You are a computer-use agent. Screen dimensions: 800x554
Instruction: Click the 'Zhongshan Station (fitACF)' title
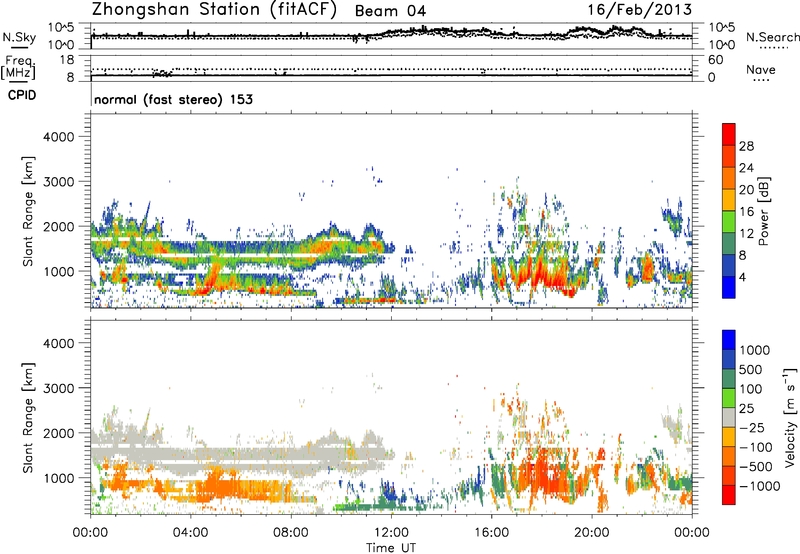[x=214, y=10]
